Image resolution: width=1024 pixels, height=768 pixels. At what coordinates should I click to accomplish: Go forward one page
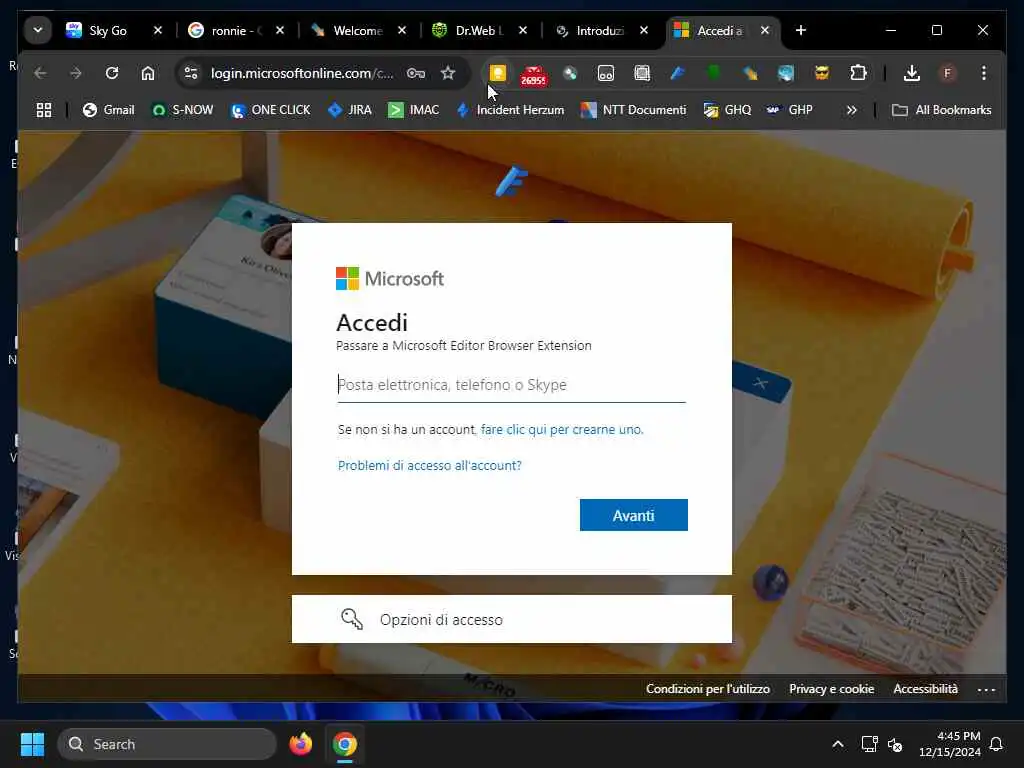76,73
